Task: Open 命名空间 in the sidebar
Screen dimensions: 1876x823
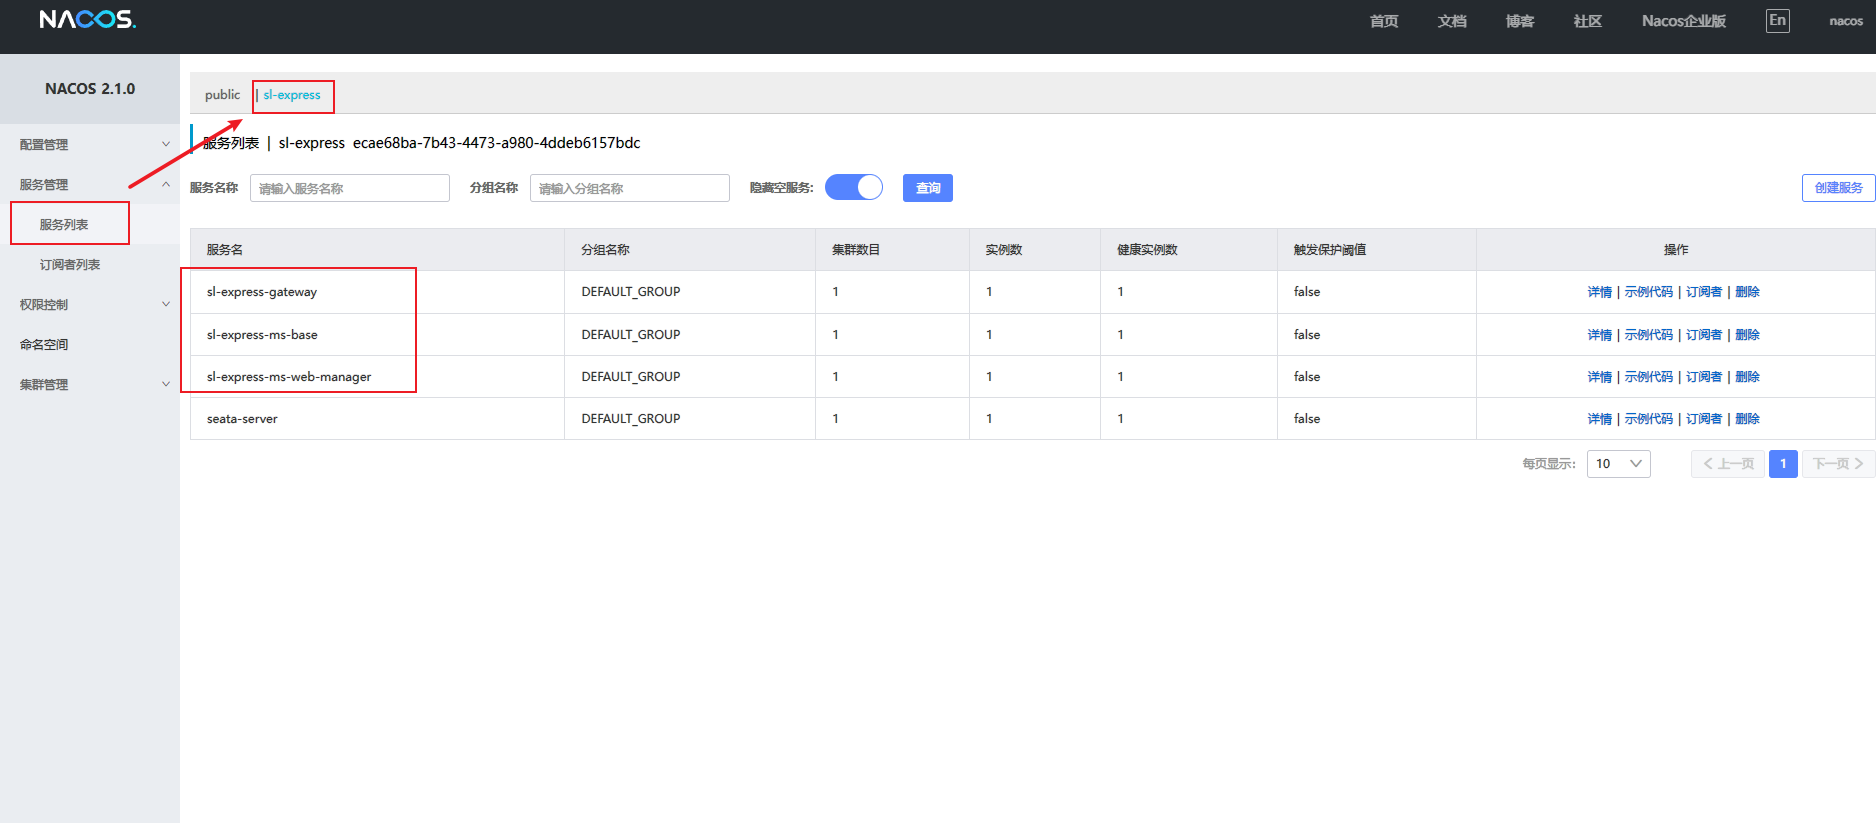Action: pyautogui.click(x=44, y=345)
